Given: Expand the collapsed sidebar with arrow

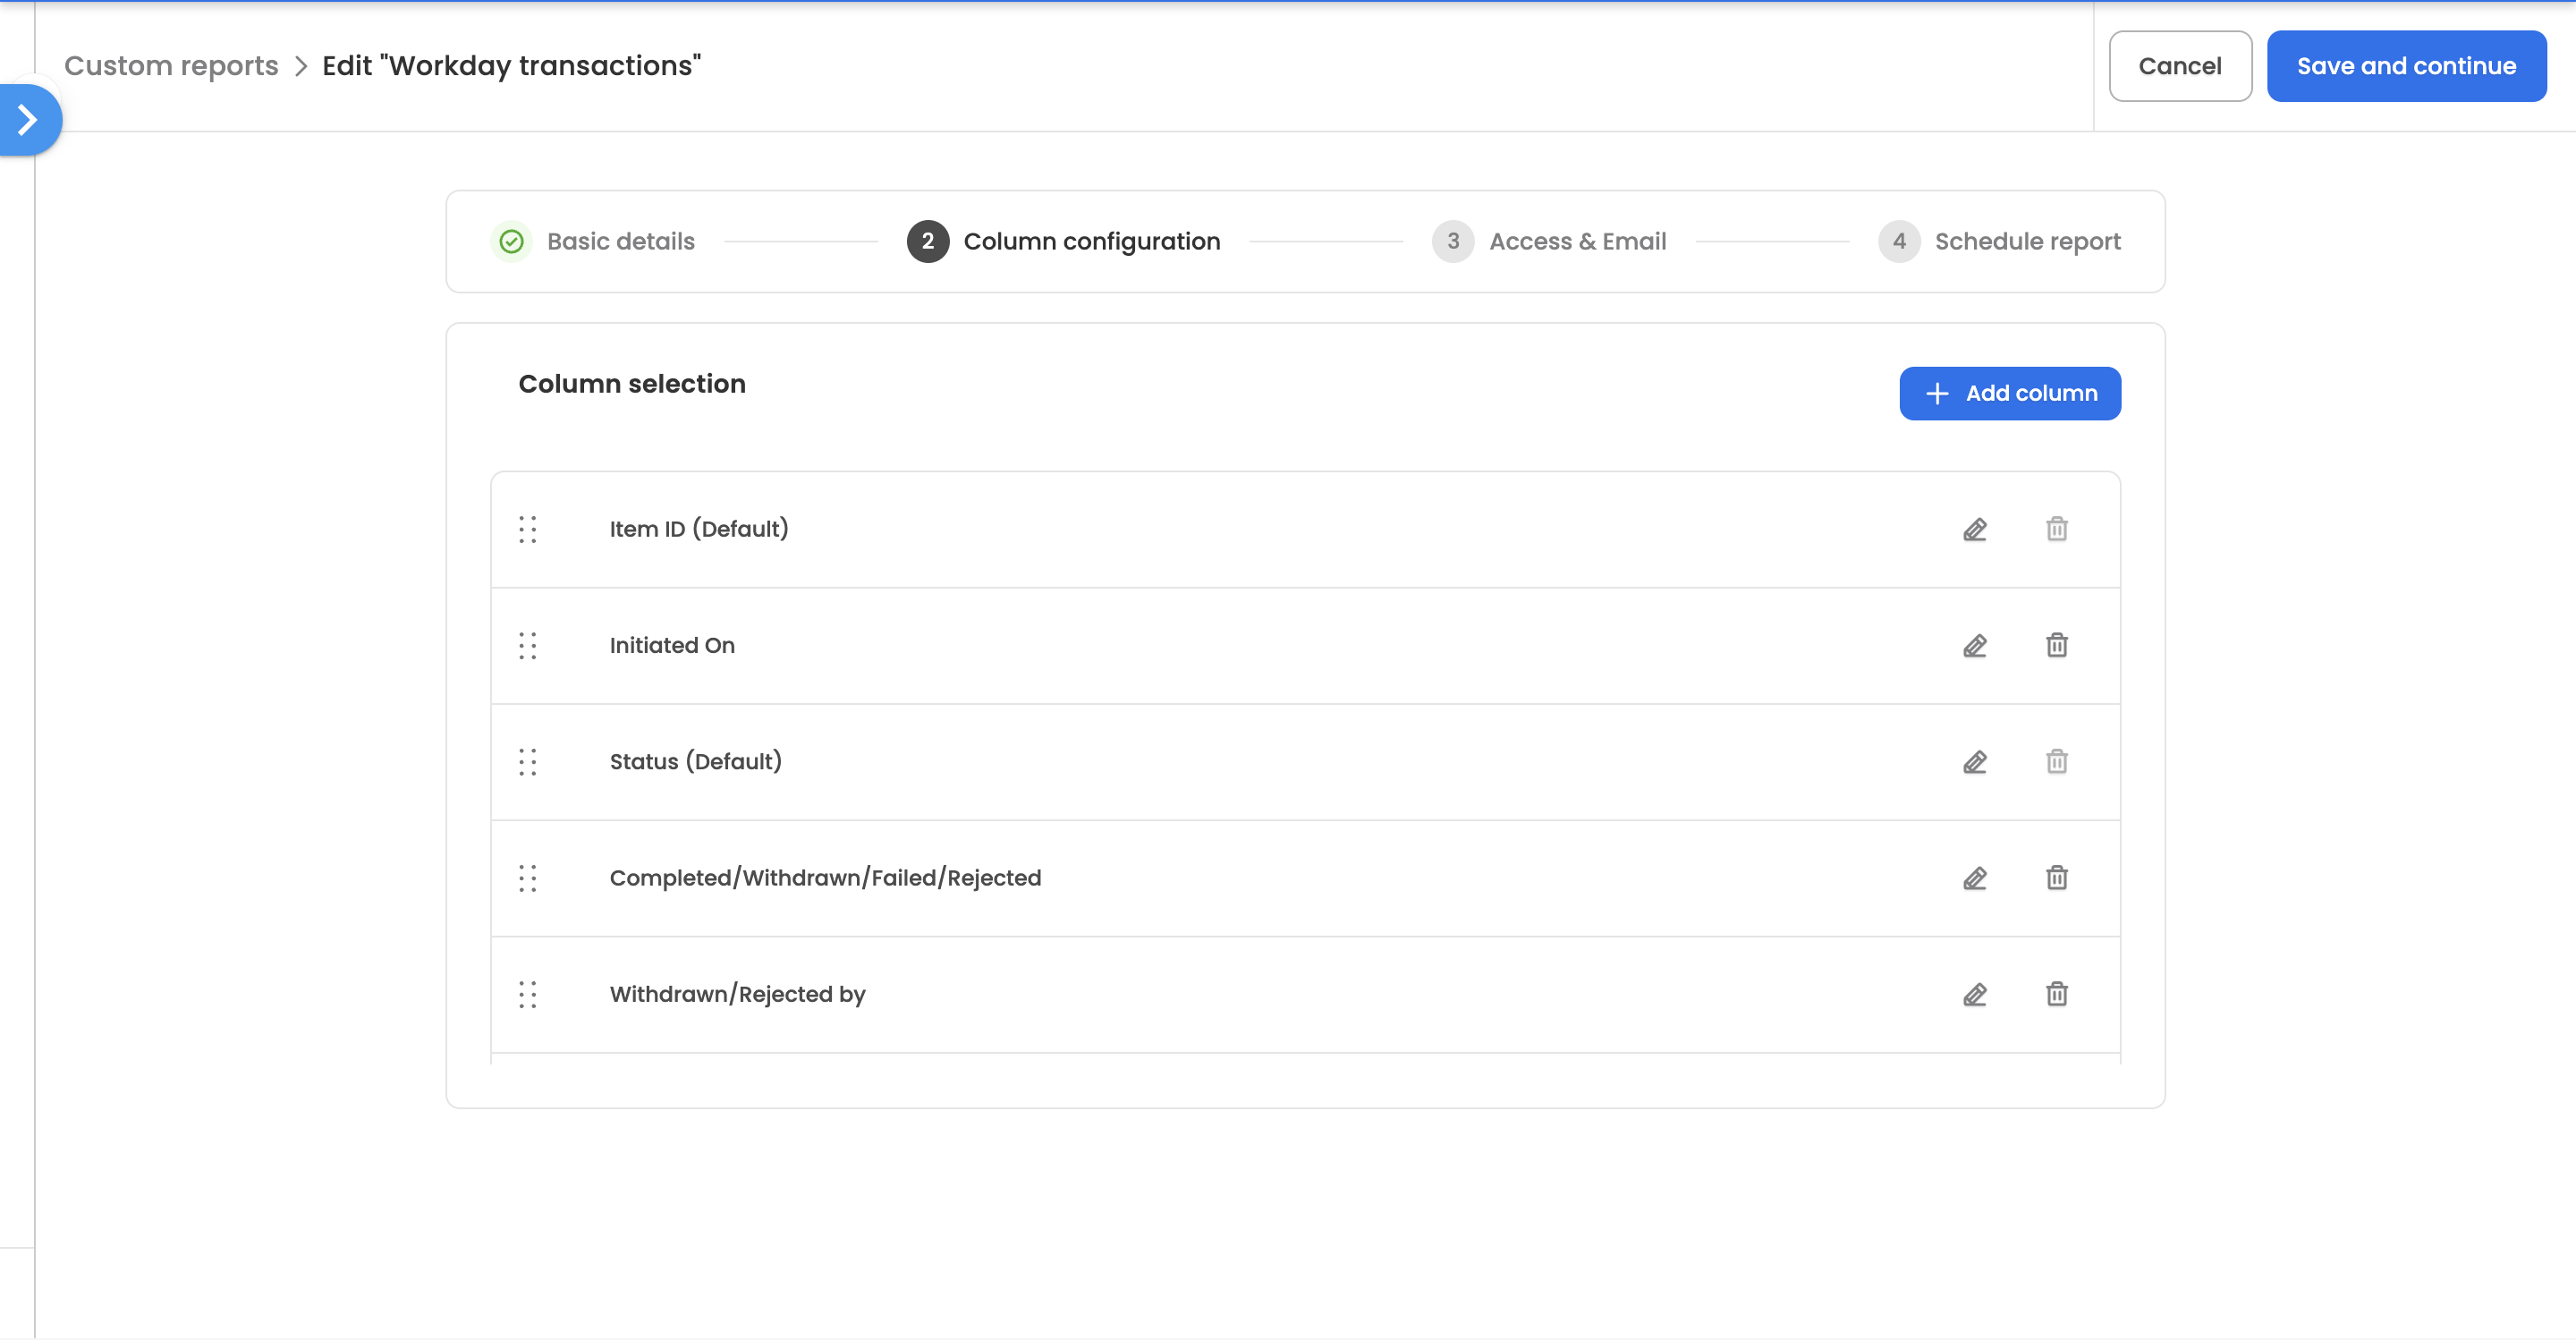Looking at the screenshot, I should coord(28,120).
